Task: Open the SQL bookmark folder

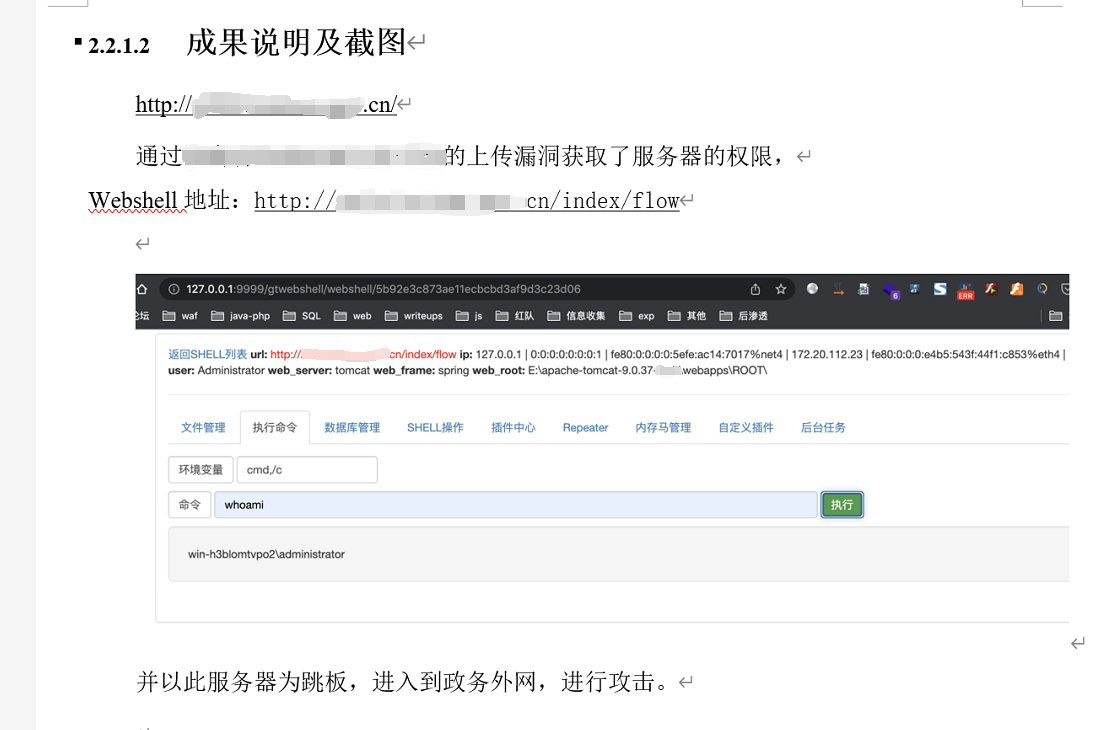Action: [x=301, y=316]
